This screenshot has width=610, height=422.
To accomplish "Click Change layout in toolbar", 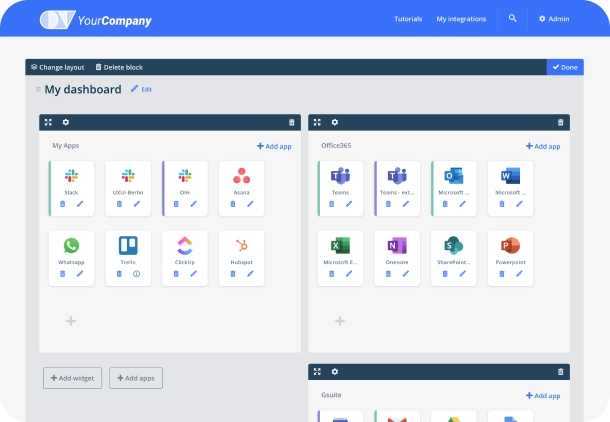I will 58,67.
